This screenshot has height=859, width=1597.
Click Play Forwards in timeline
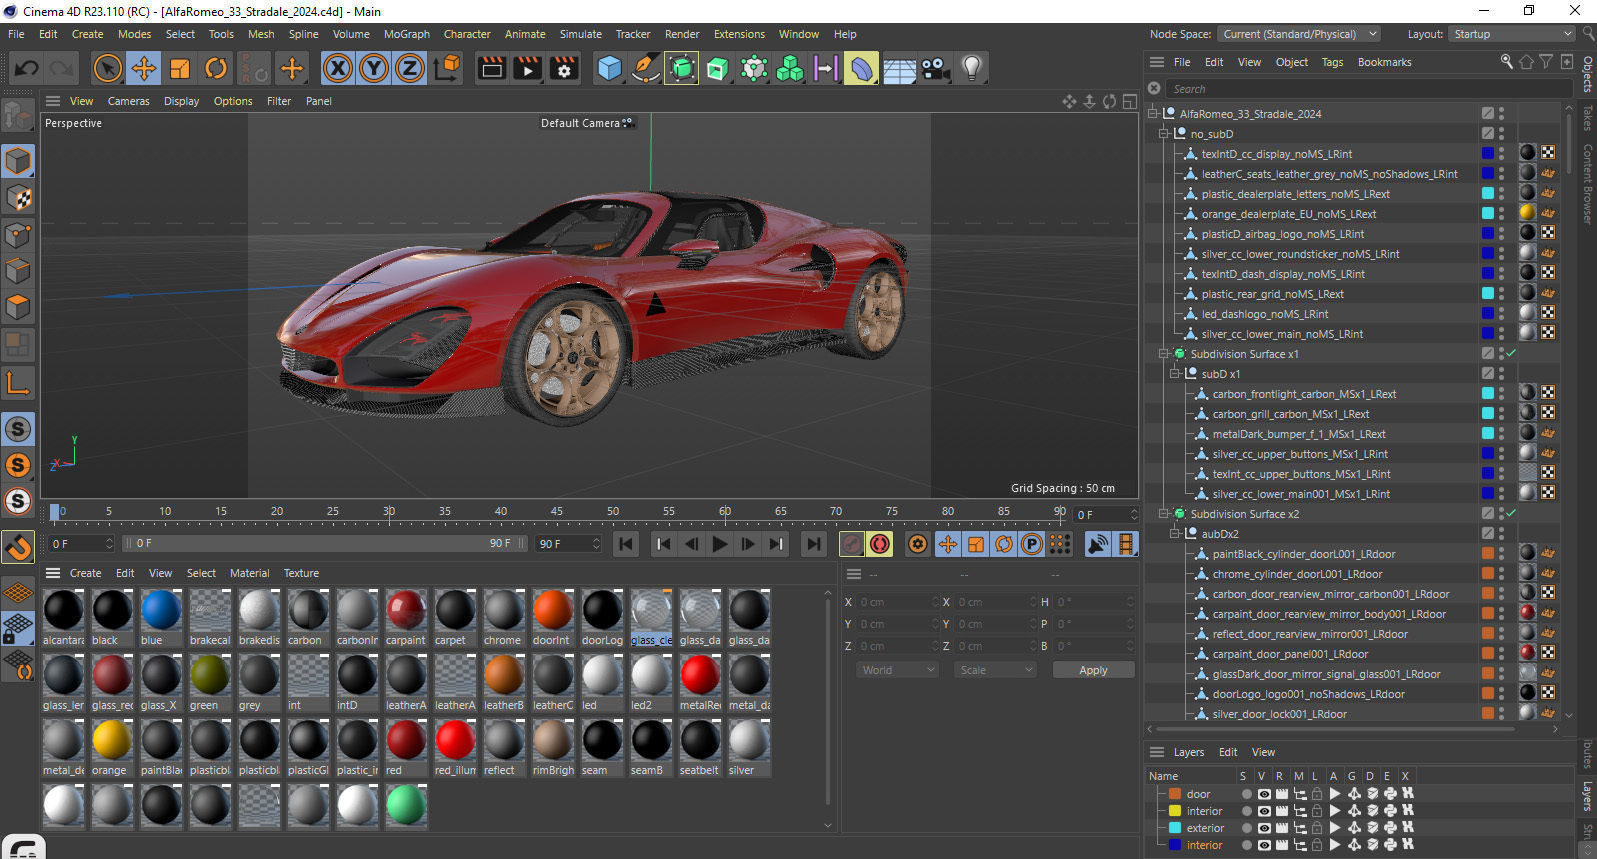[719, 544]
